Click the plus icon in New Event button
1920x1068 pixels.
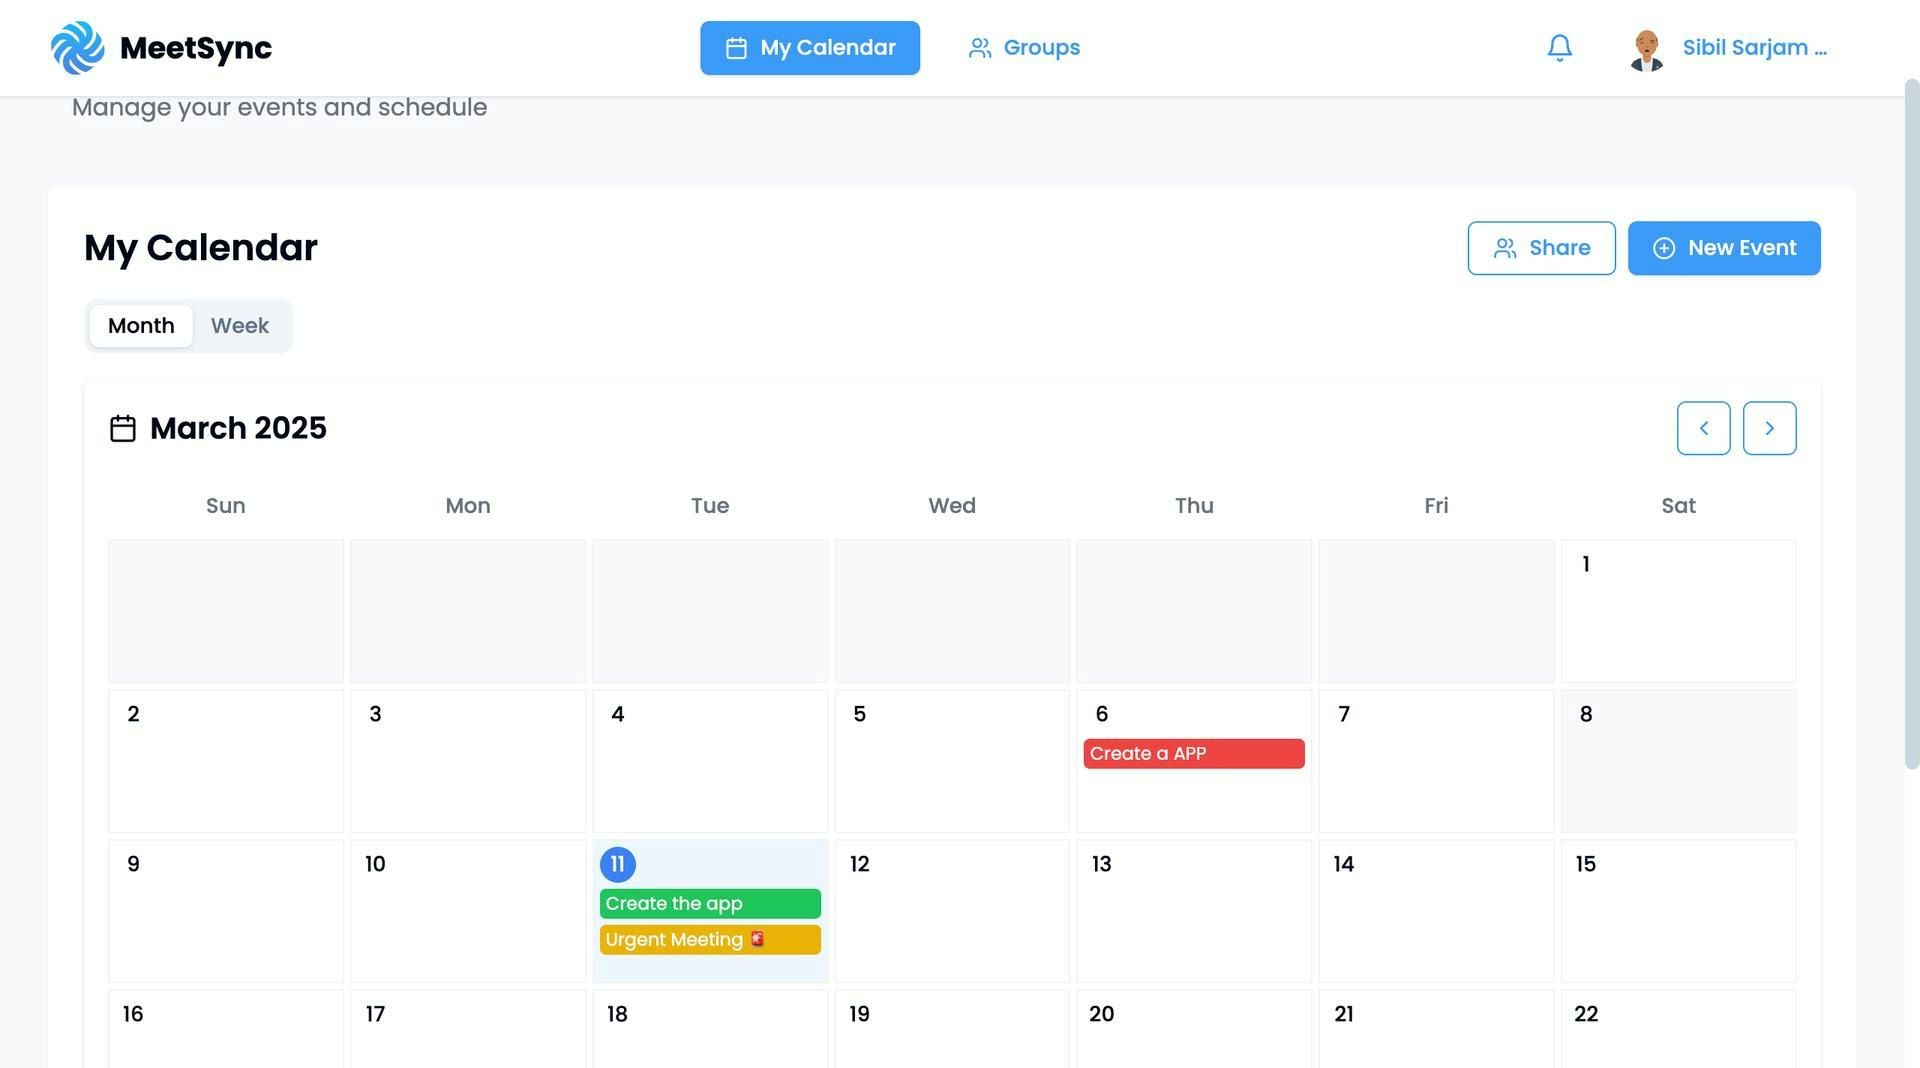(x=1663, y=248)
